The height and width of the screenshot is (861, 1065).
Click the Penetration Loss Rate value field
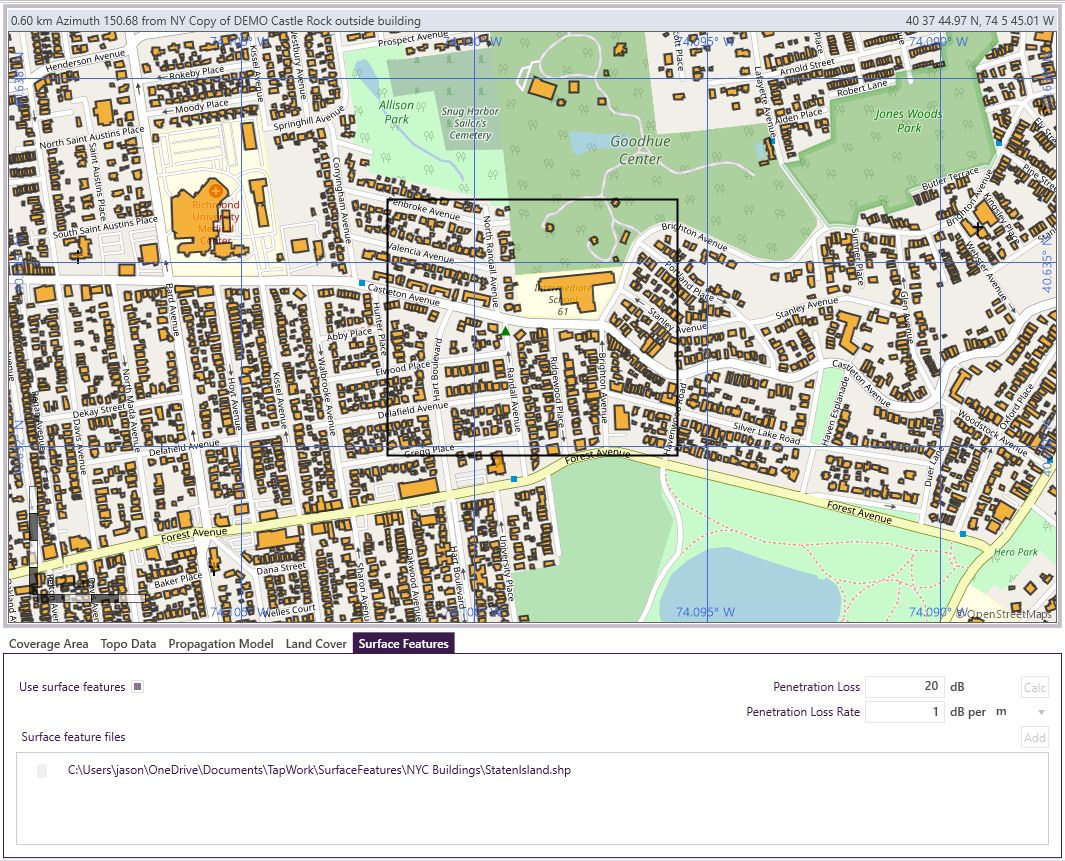[904, 712]
